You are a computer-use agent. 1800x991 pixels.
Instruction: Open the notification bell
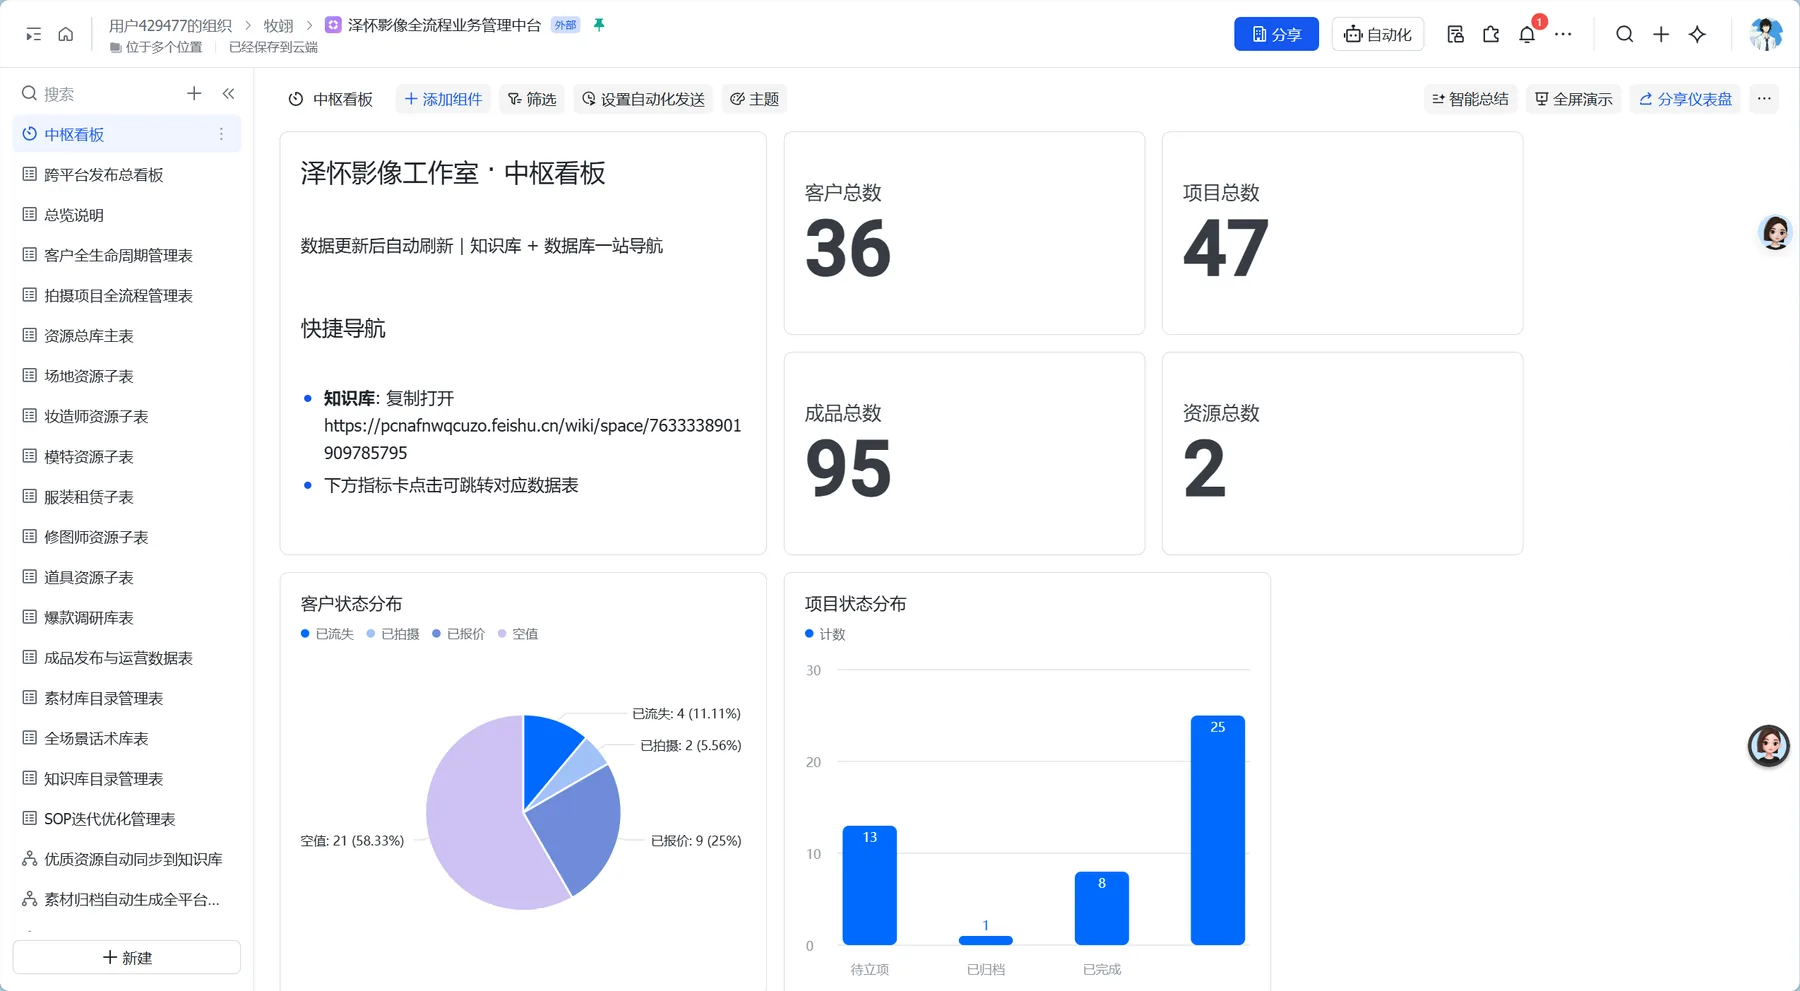[x=1527, y=35]
